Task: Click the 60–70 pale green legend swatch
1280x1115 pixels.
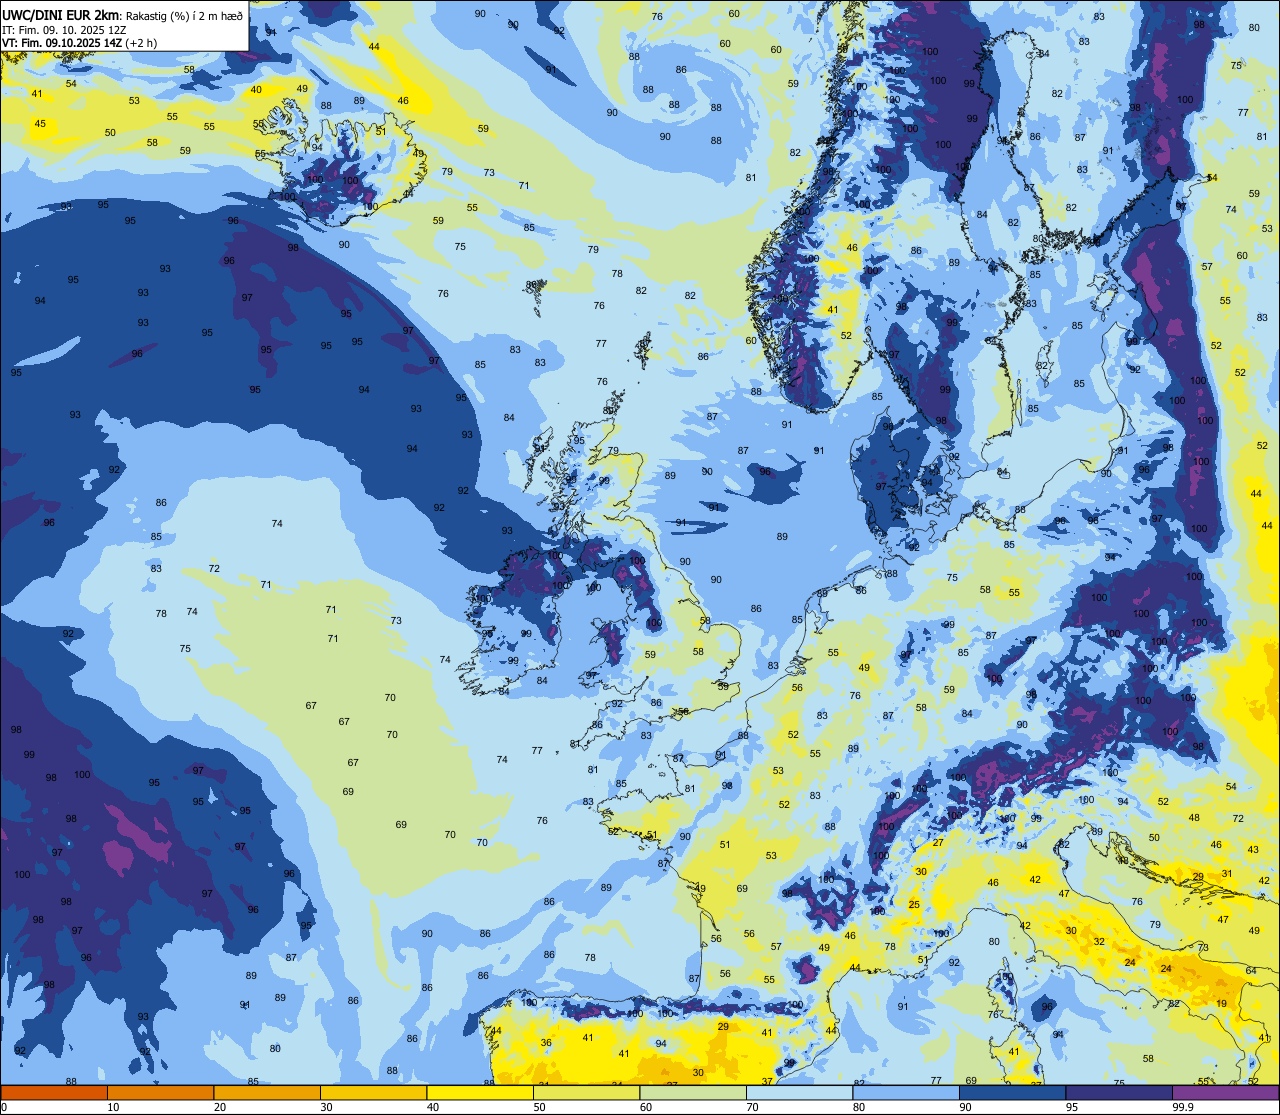Action: click(x=693, y=1093)
